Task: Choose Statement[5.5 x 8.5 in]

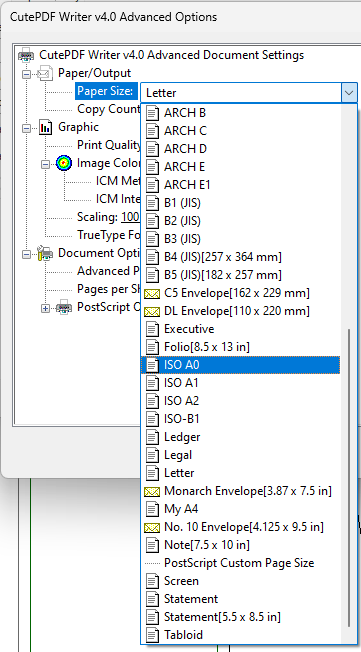Action: (240, 617)
